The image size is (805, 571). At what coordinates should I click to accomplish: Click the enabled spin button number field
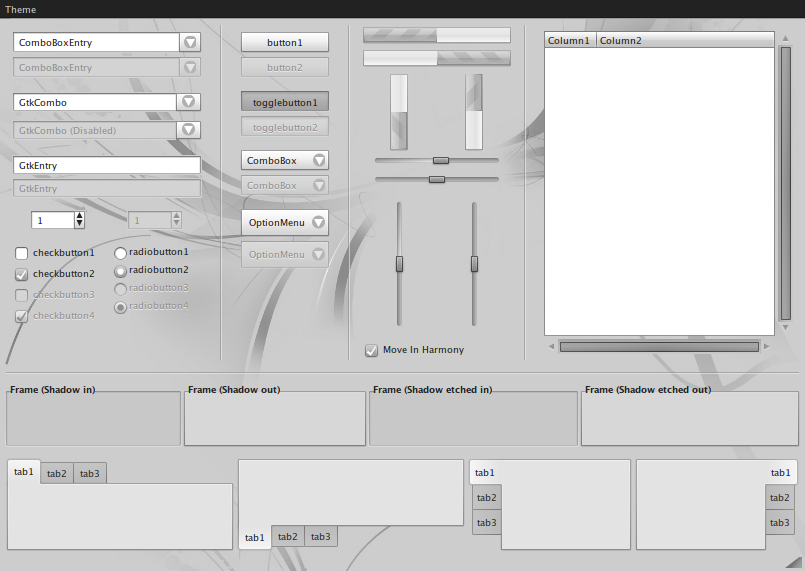[53, 220]
